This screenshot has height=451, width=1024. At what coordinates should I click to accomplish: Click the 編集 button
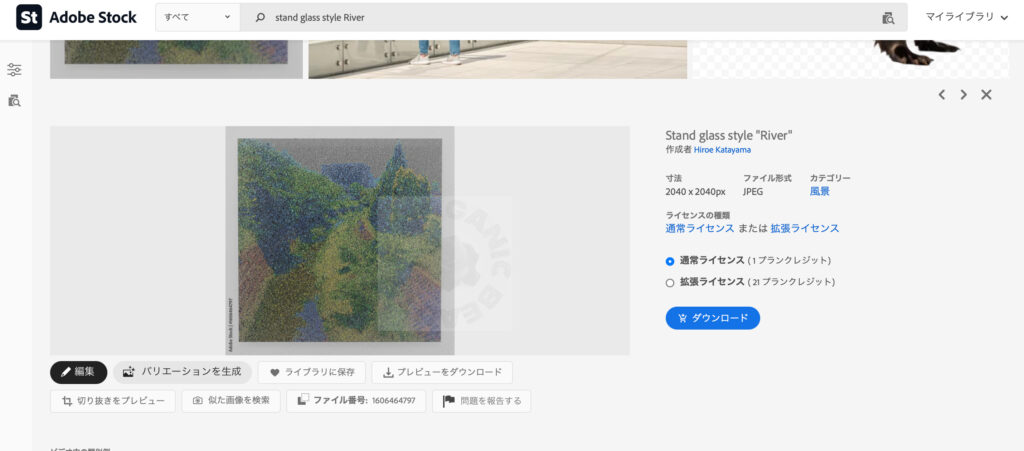(x=78, y=372)
